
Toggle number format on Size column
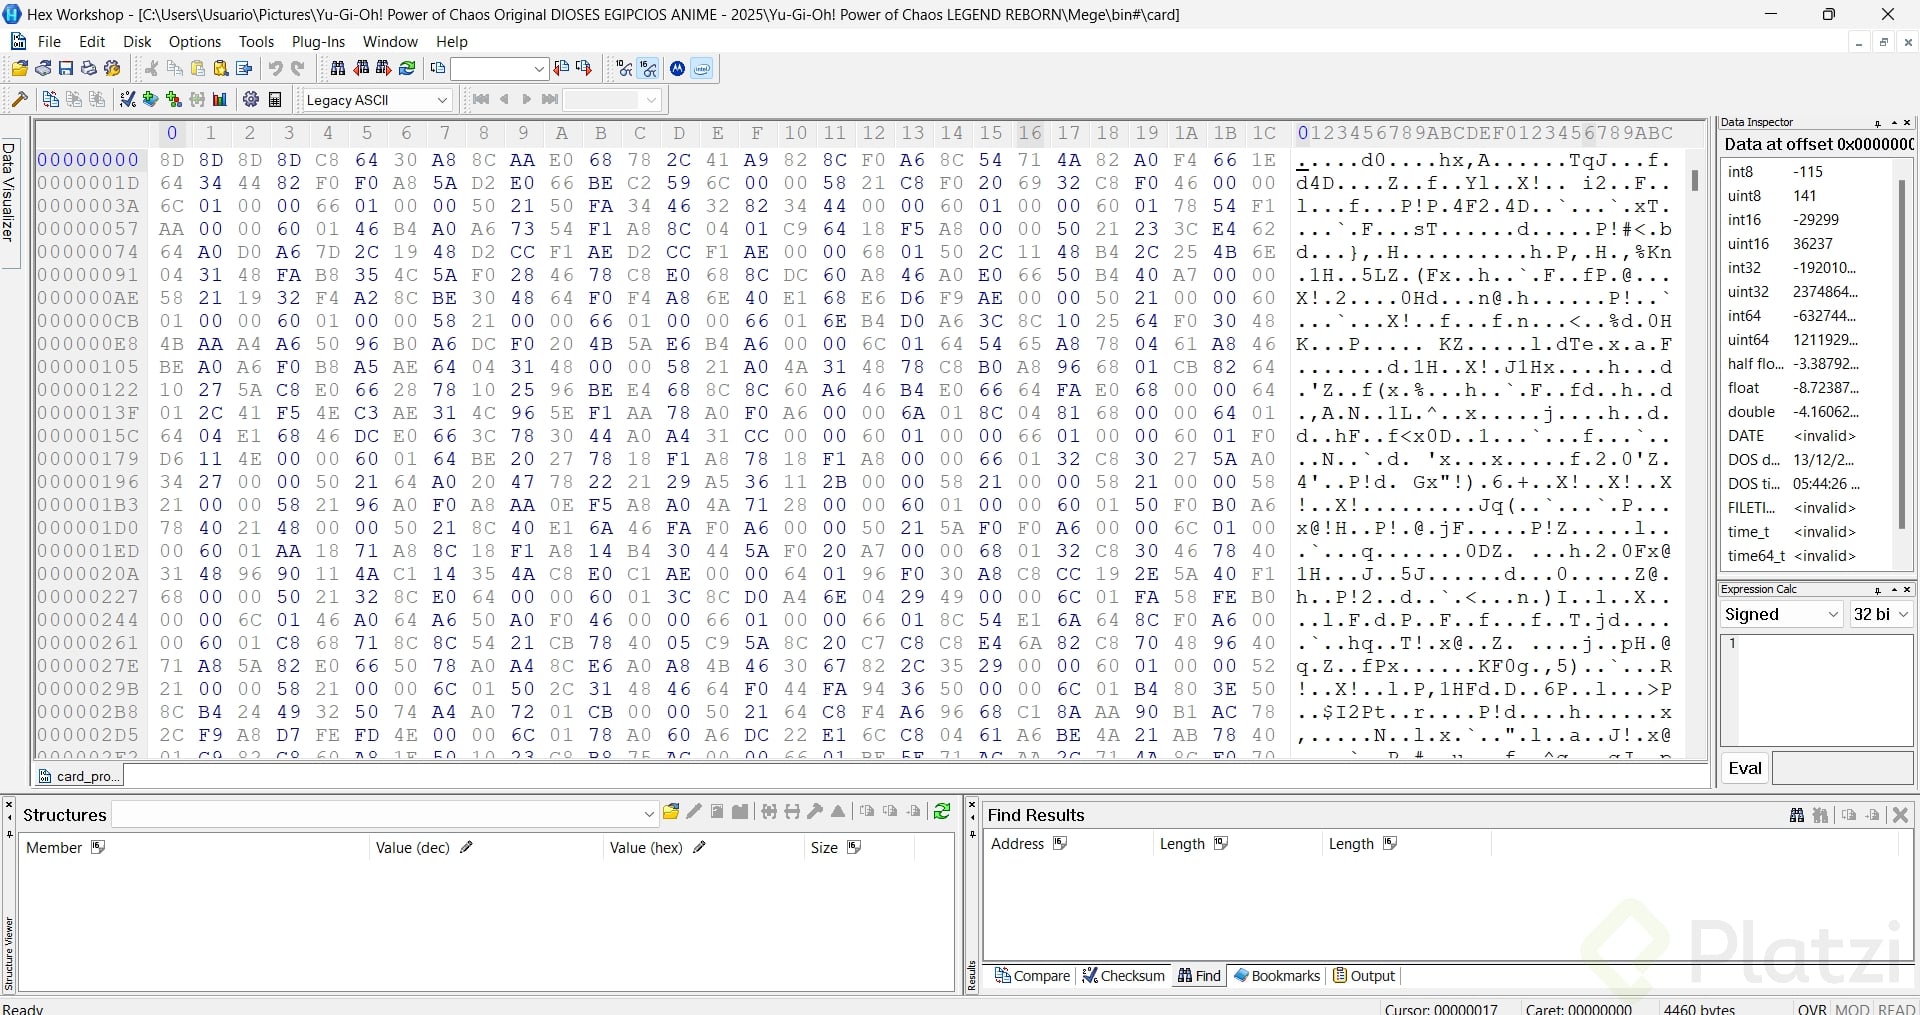coord(854,847)
